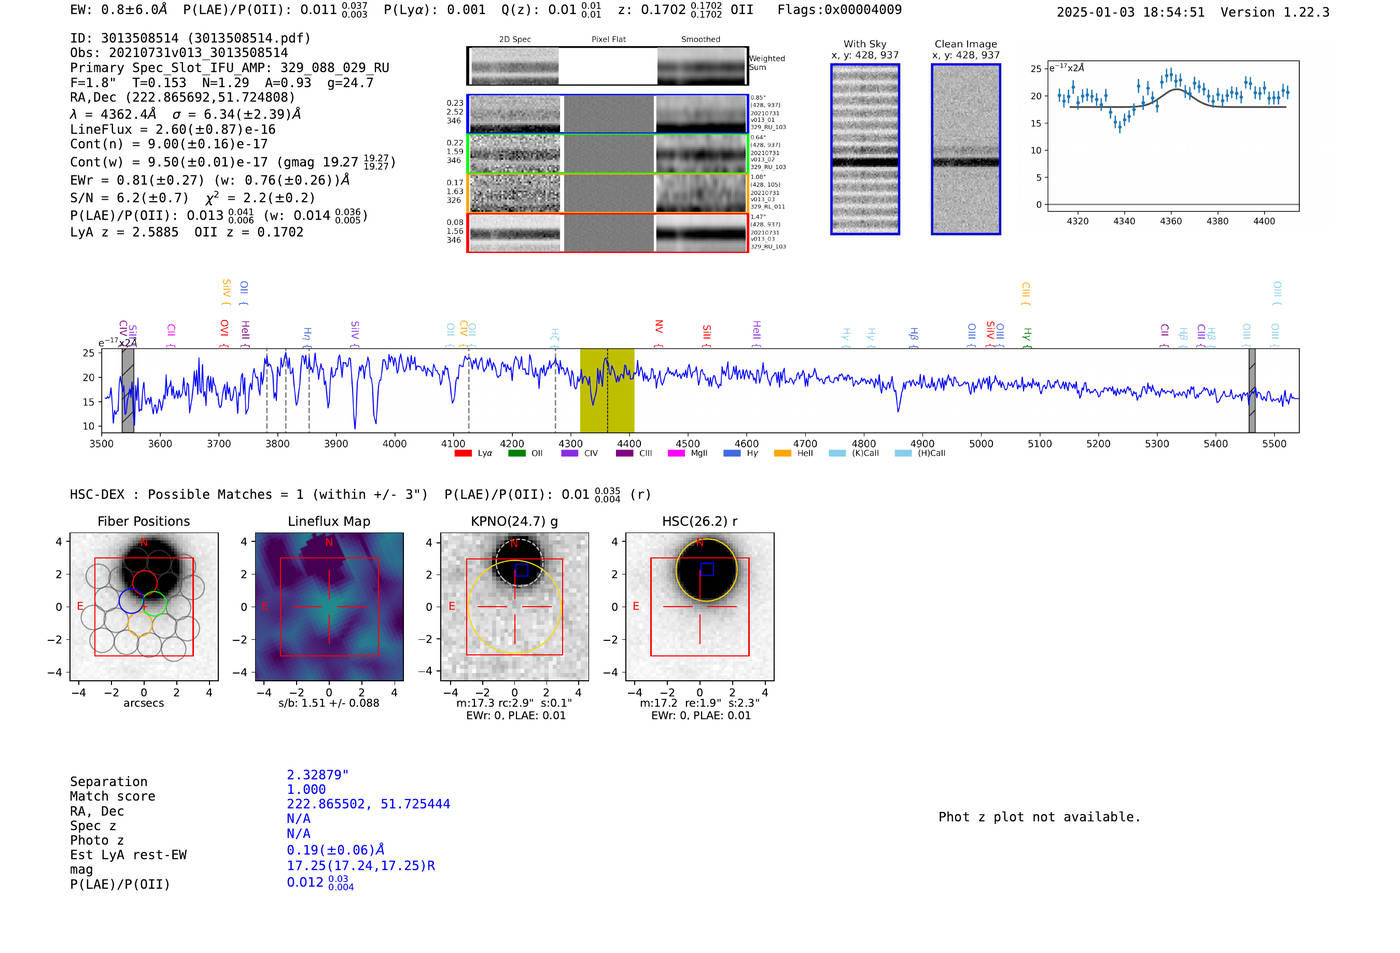
Task: Click the Pixel Flat column header
Action: (608, 40)
